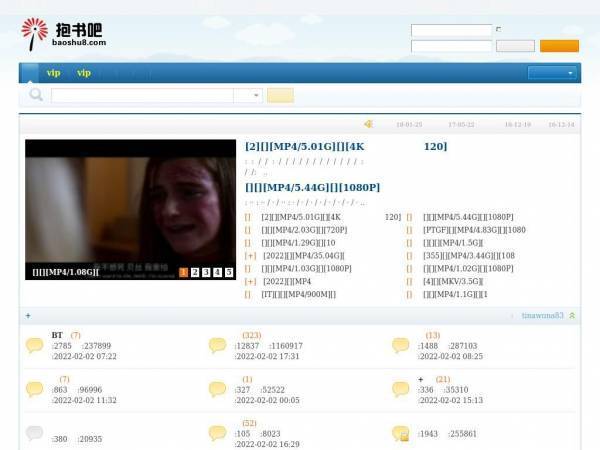The width and height of the screenshot is (600, 450).
Task: Click bracket icon beside [MP4/2.03G] 720P thread
Action: 248,230
